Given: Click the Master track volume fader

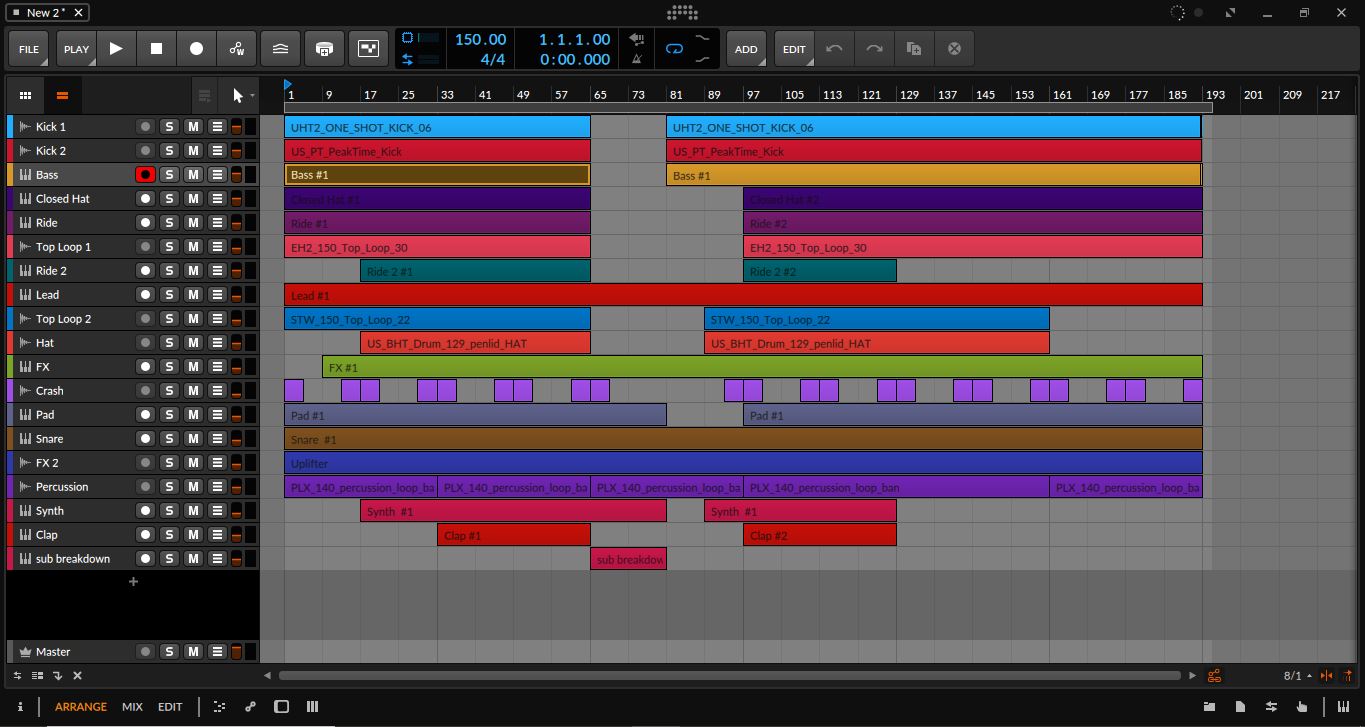Looking at the screenshot, I should point(237,652).
